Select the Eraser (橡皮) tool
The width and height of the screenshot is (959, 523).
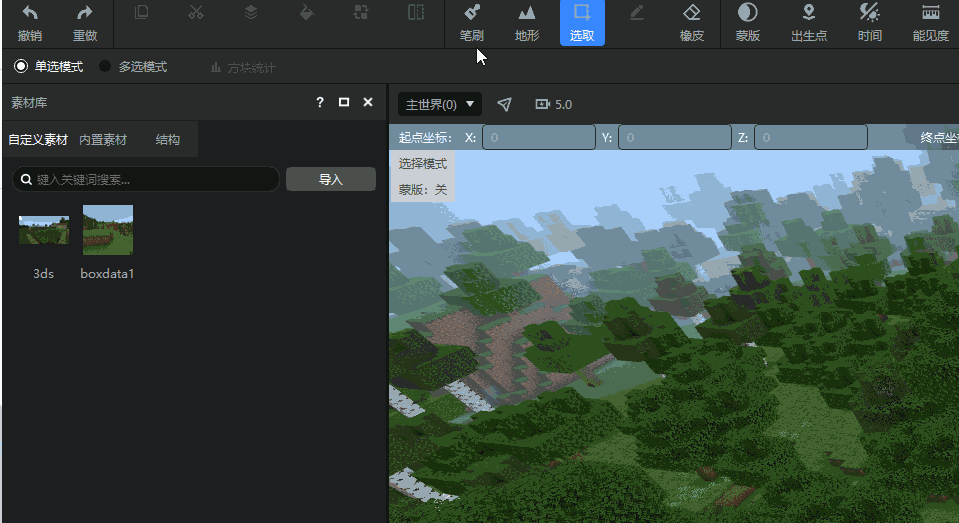coord(692,14)
